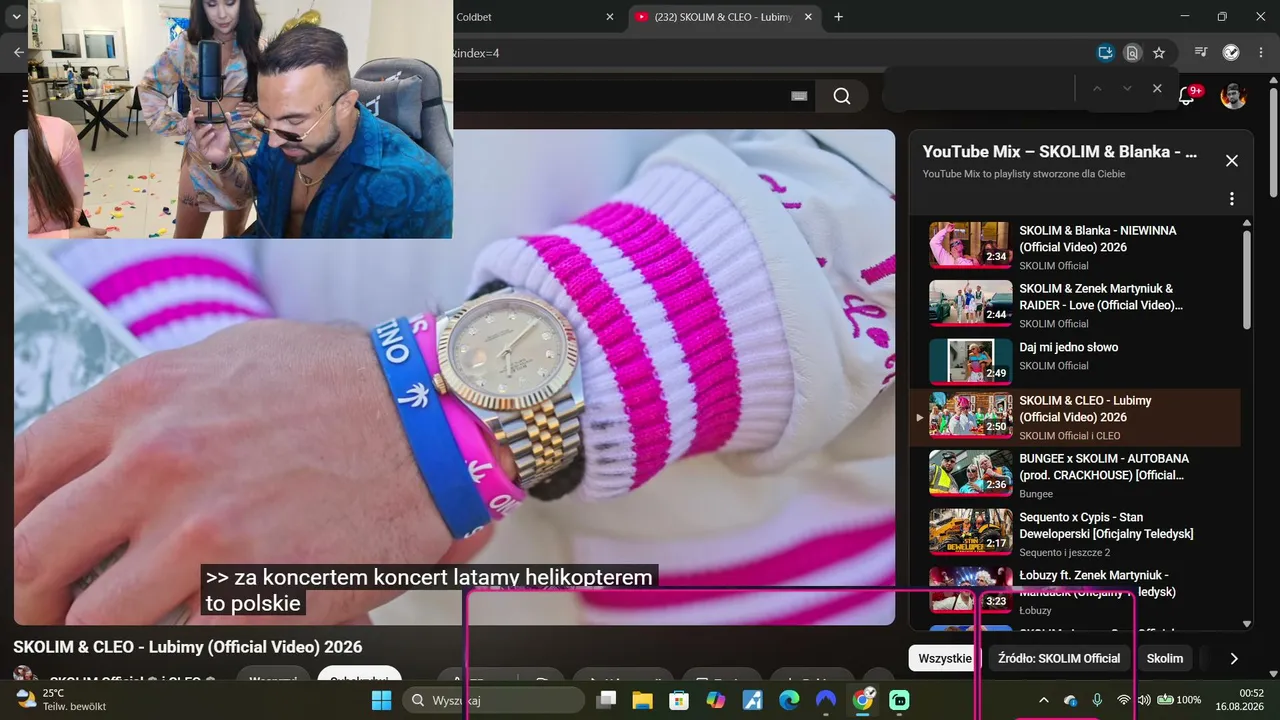Close the Coldbet tab

(610, 17)
